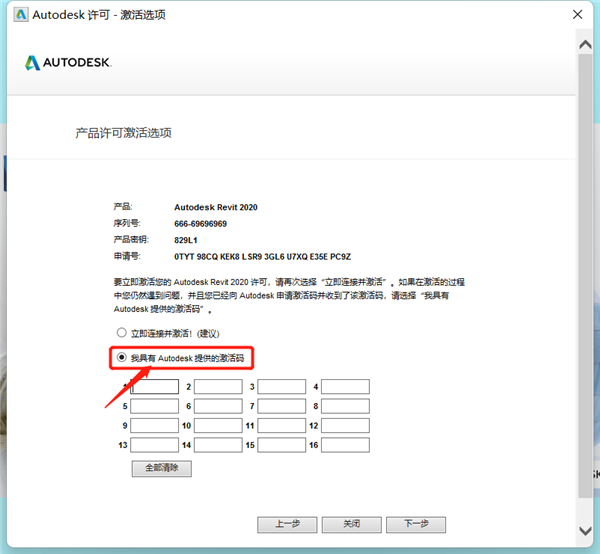The width and height of the screenshot is (600, 554).
Task: Click the 全部清除 button
Action: click(161, 468)
